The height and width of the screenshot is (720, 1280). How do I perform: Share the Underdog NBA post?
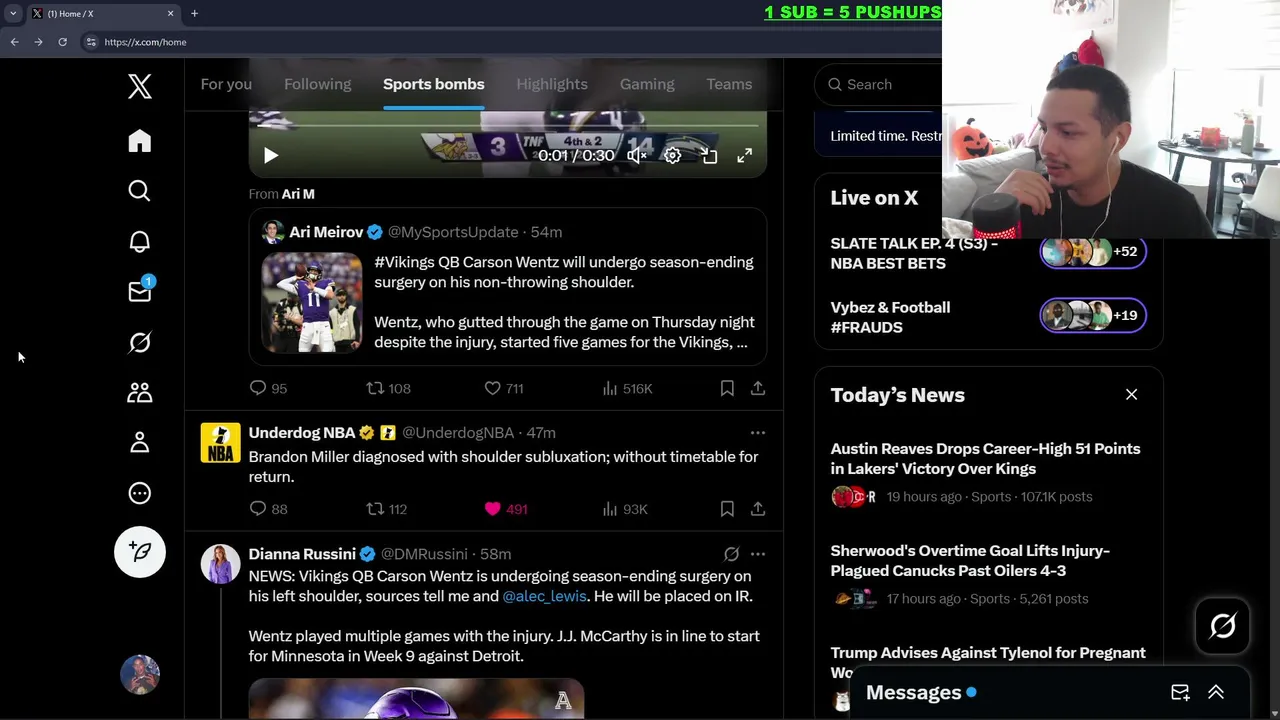click(758, 509)
